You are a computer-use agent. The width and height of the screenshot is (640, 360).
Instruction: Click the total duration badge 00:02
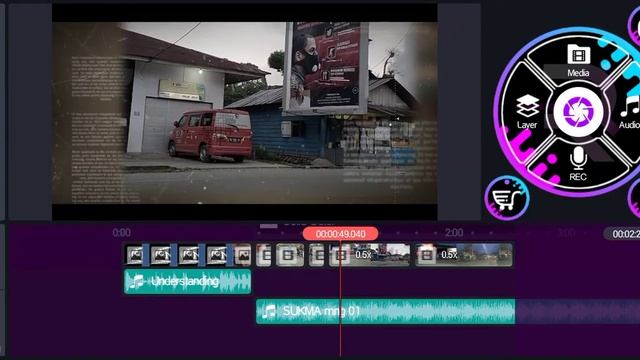[x=622, y=234]
